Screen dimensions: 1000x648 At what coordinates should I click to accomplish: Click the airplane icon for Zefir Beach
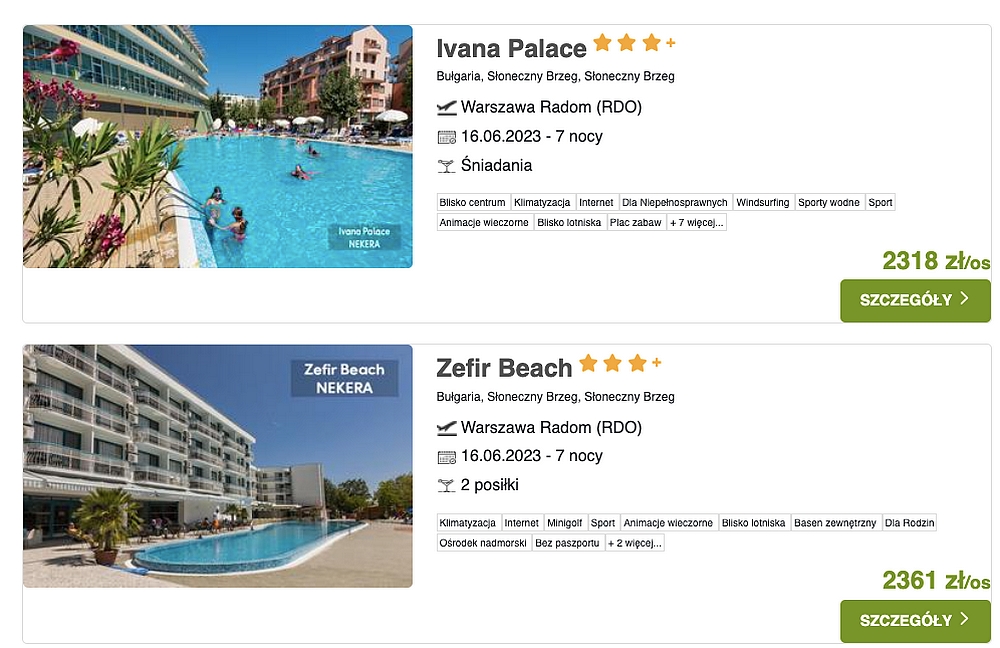pos(446,428)
